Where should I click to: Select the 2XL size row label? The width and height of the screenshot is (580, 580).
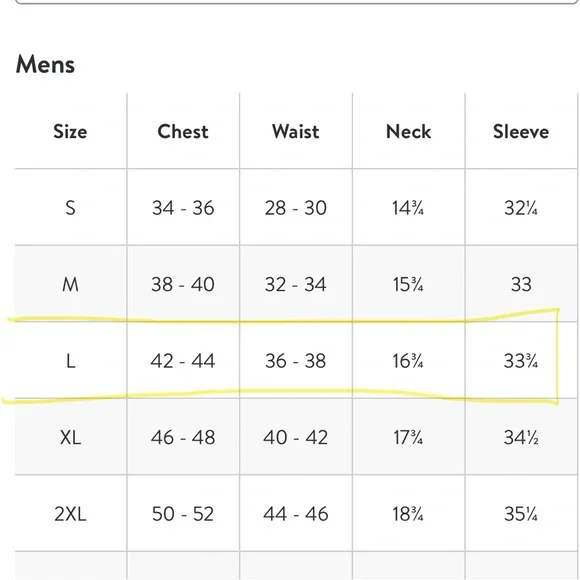pyautogui.click(x=70, y=514)
